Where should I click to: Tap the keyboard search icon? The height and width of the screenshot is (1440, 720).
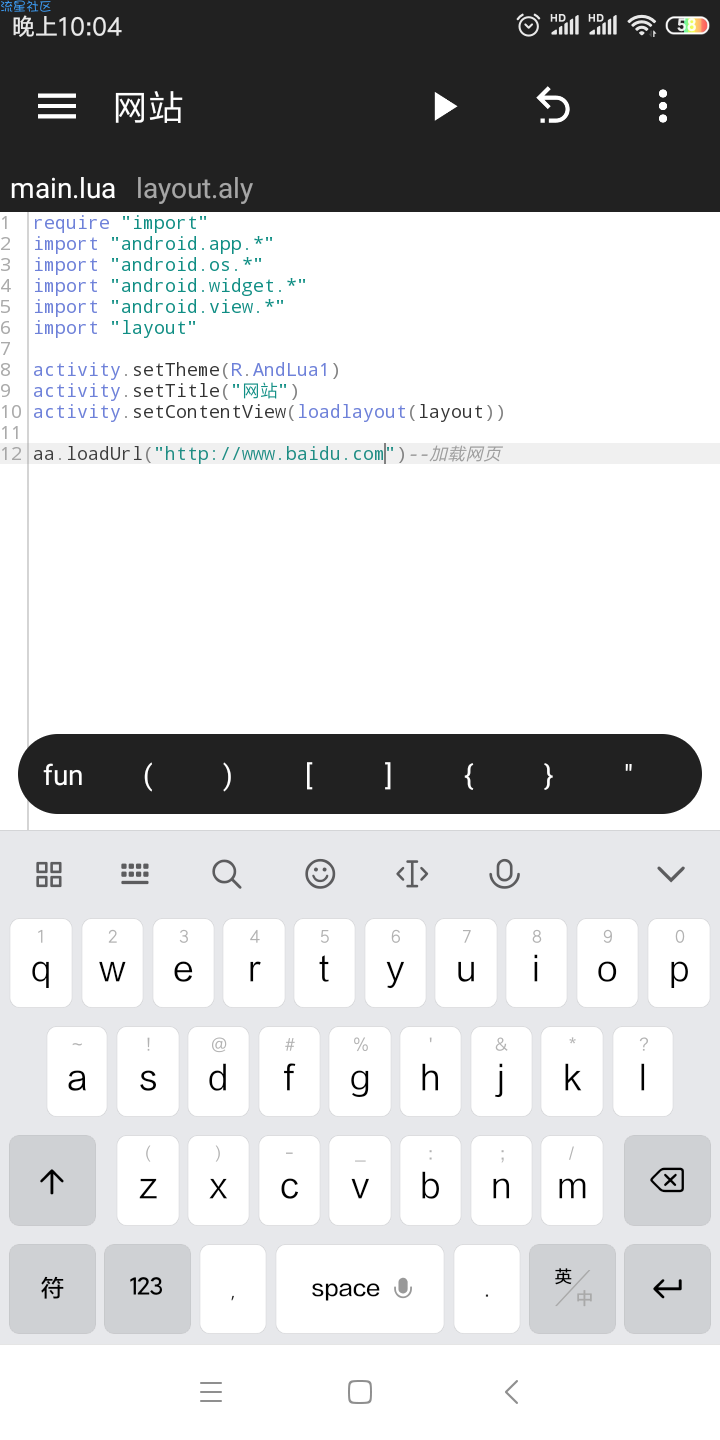tap(227, 874)
